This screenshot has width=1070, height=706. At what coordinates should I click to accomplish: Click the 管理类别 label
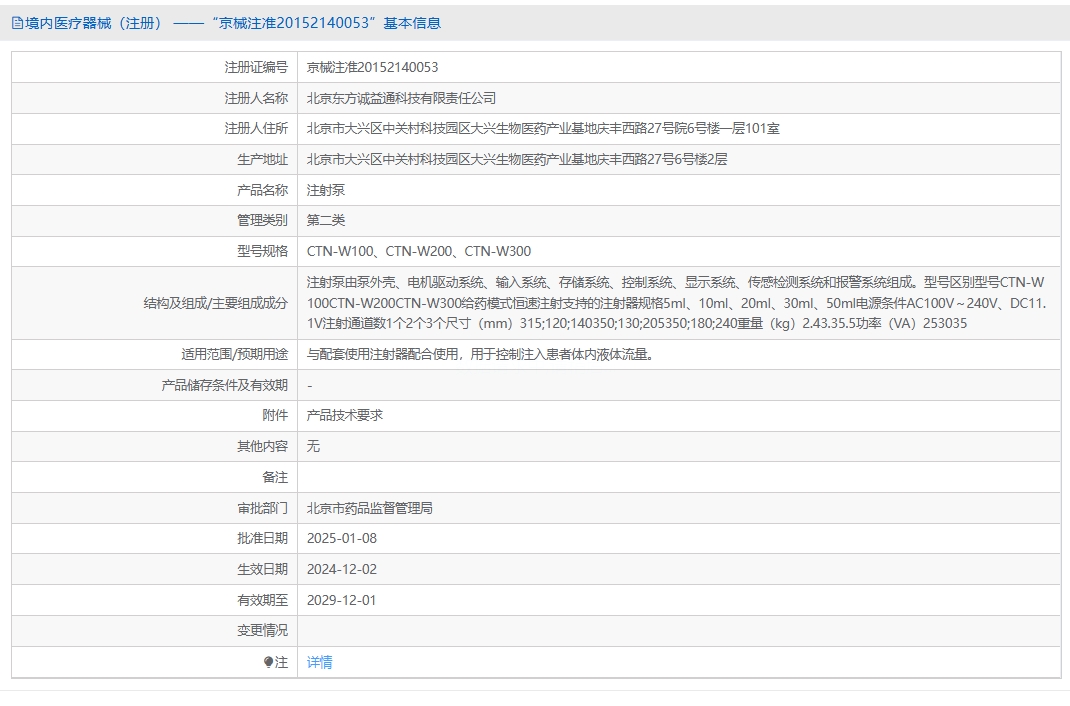coord(262,220)
